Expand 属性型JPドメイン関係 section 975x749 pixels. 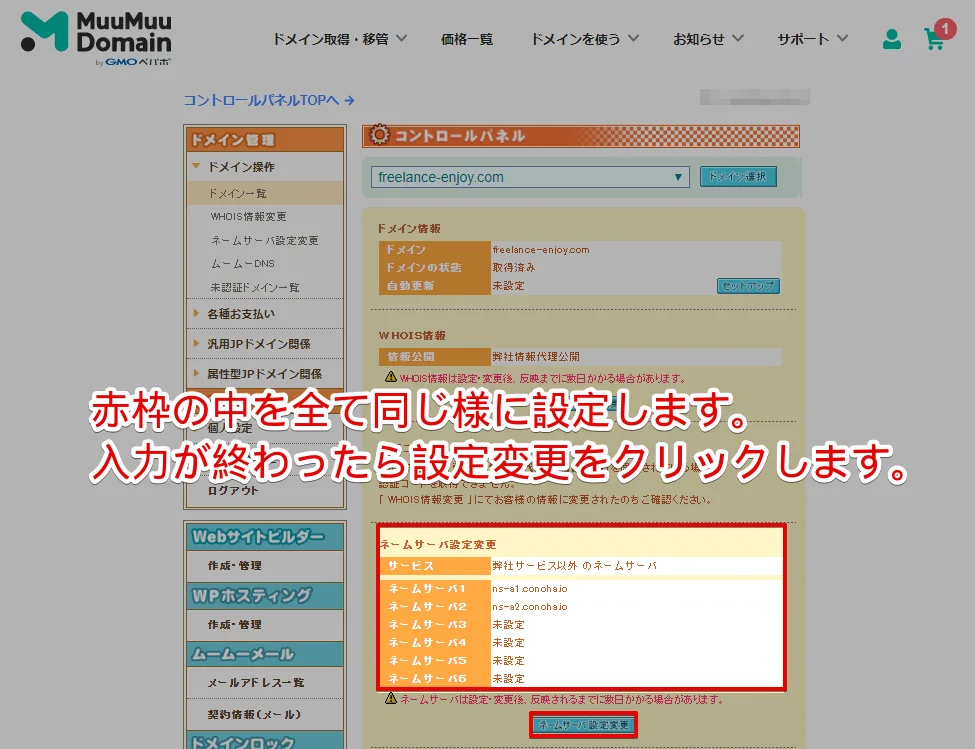click(x=264, y=374)
